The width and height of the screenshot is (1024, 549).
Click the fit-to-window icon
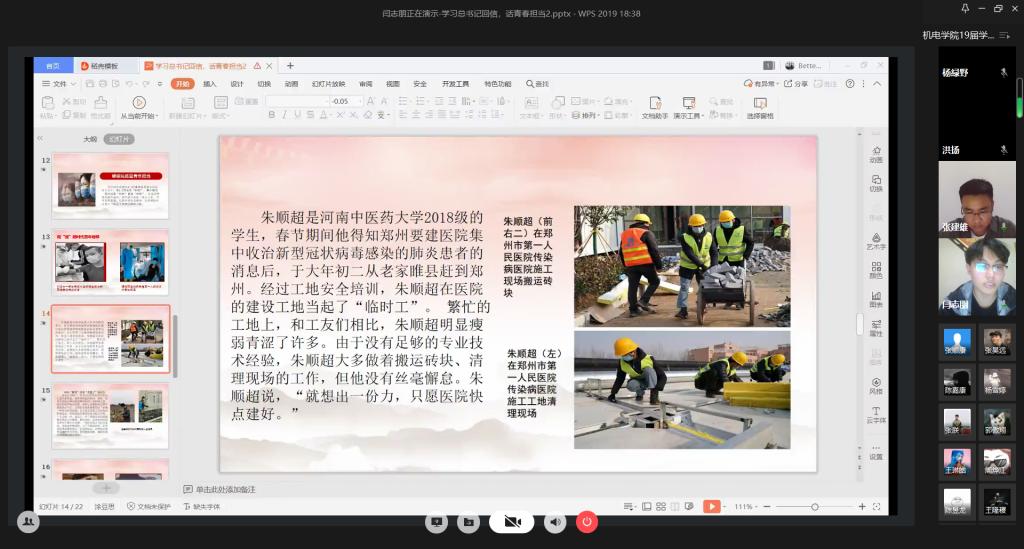click(x=876, y=507)
